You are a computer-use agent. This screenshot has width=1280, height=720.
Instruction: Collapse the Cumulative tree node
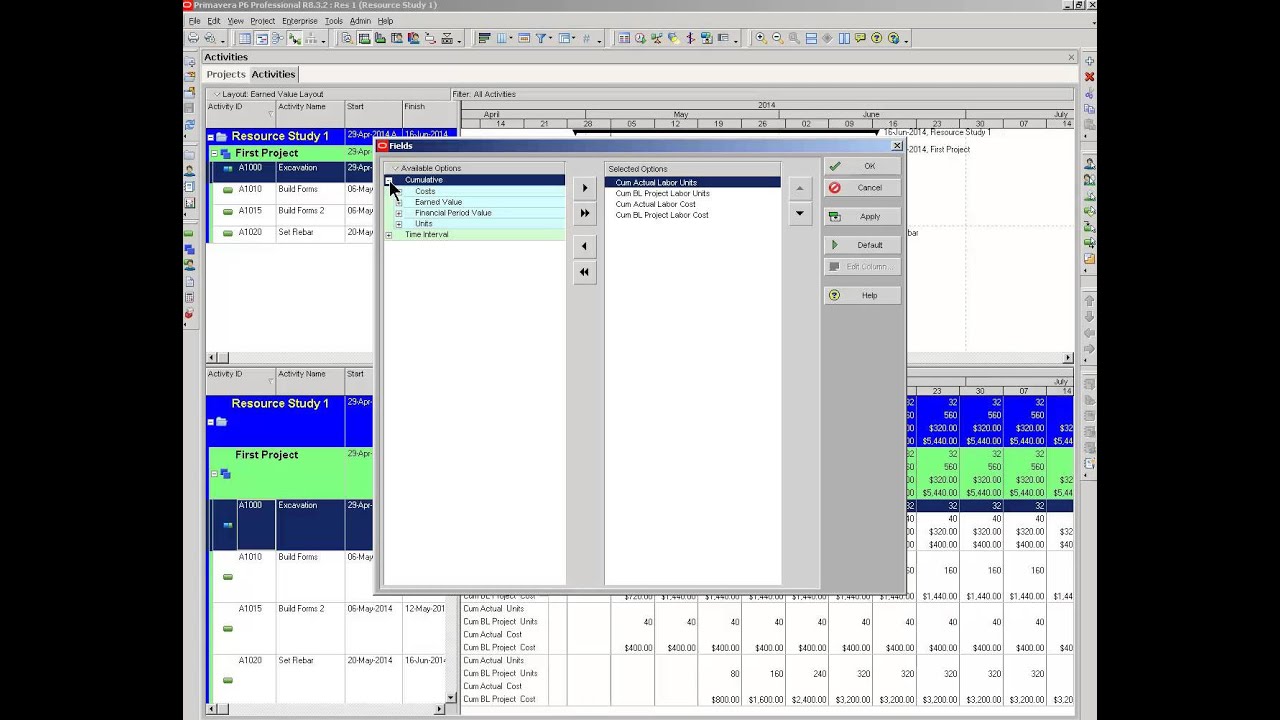(389, 180)
